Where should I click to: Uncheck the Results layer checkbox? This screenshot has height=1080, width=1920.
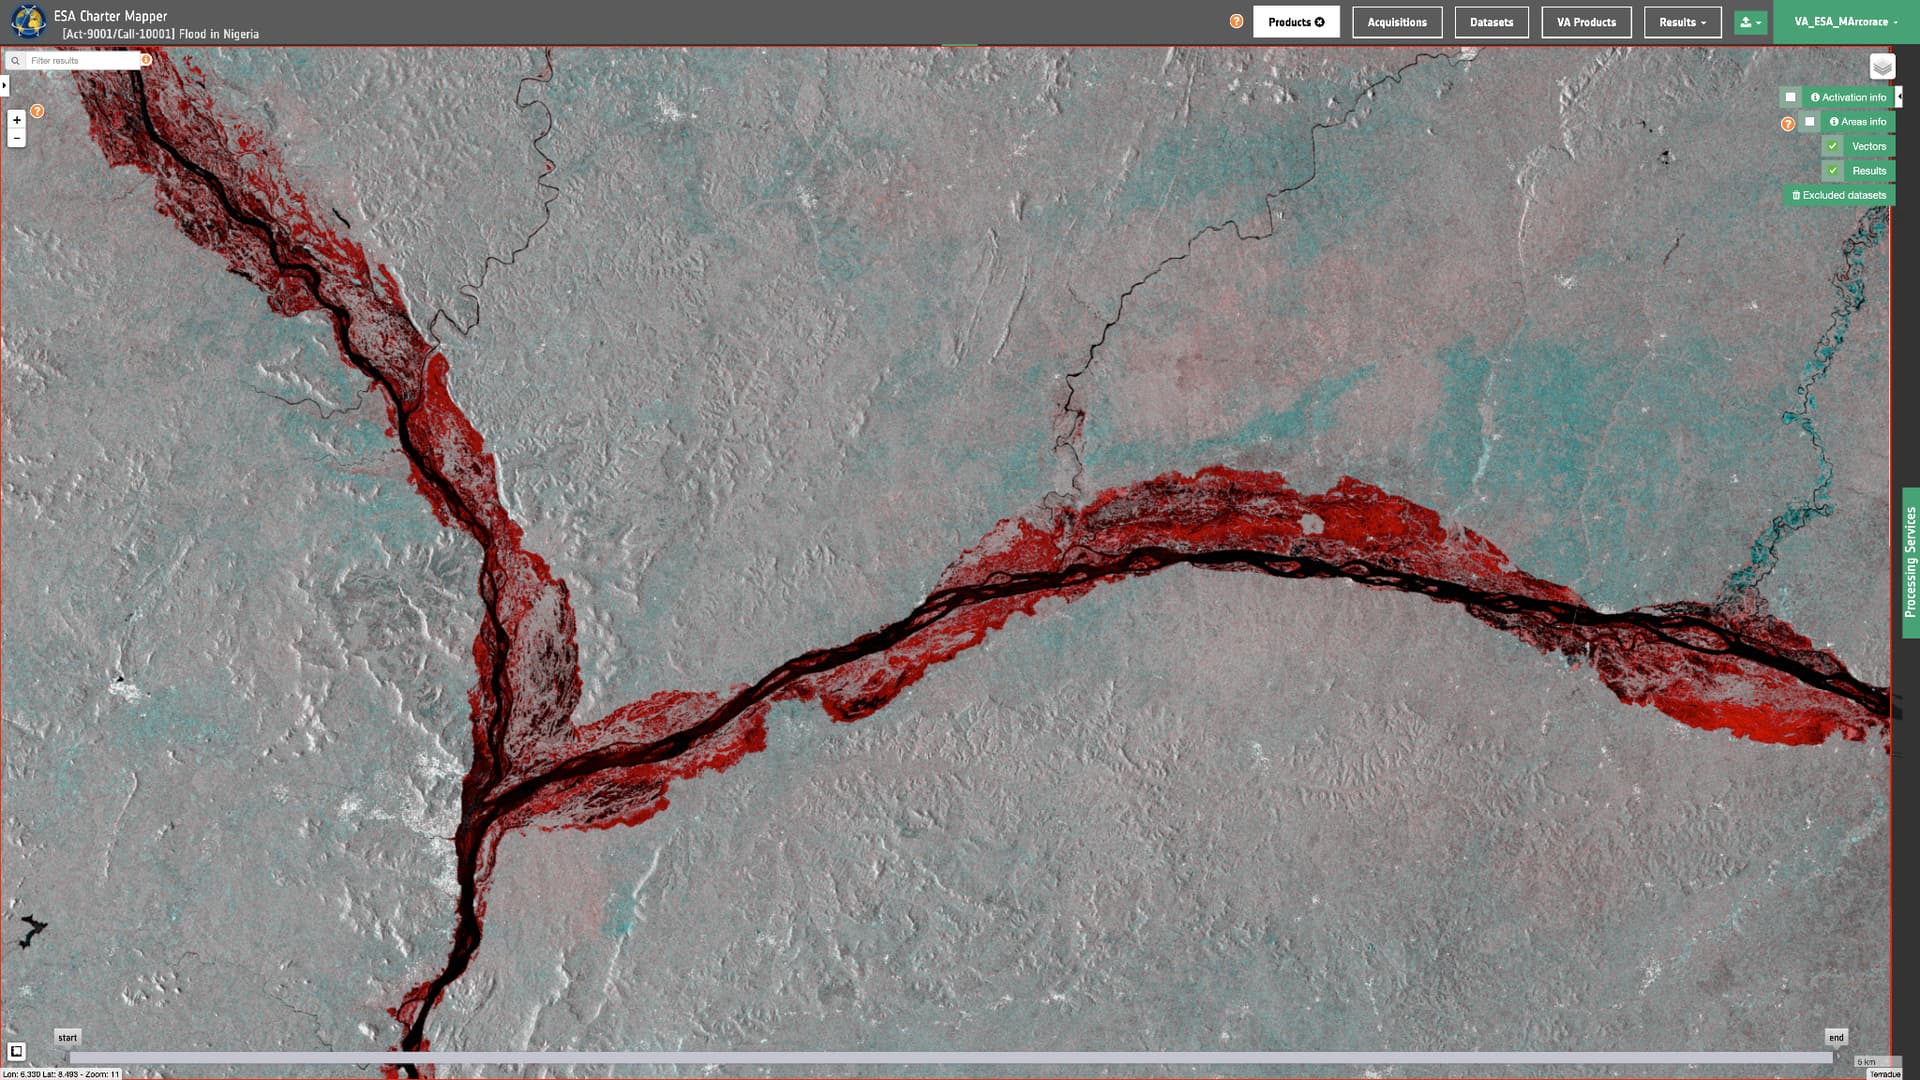click(1833, 171)
